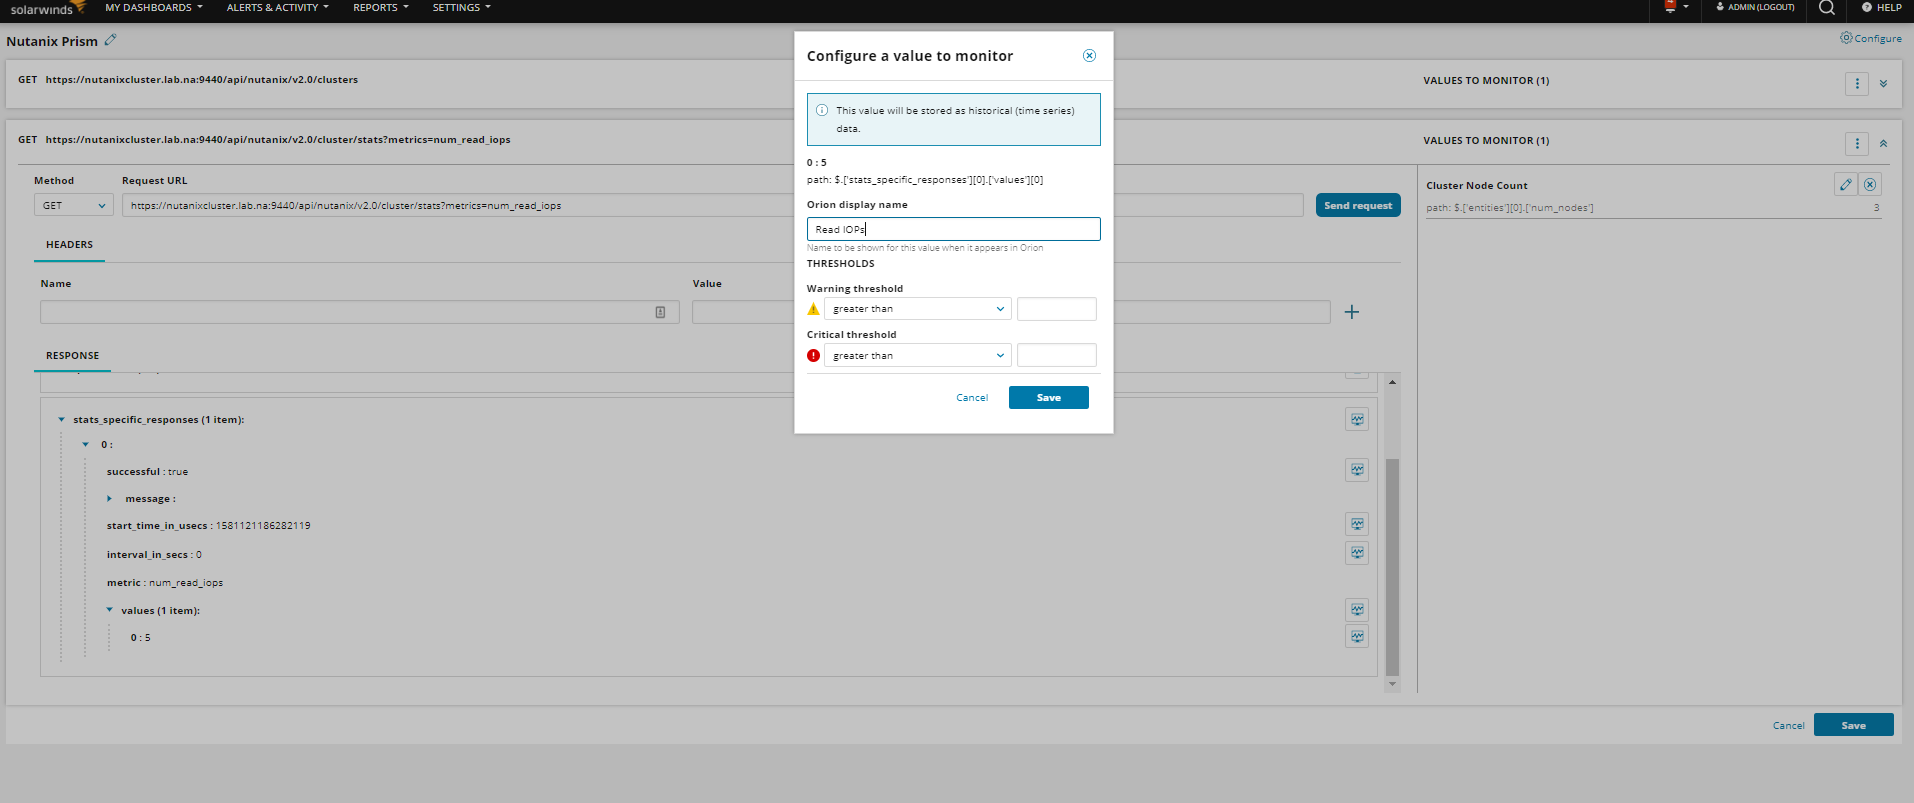Select the RESPONSE tab
This screenshot has height=803, width=1914.
tap(72, 356)
